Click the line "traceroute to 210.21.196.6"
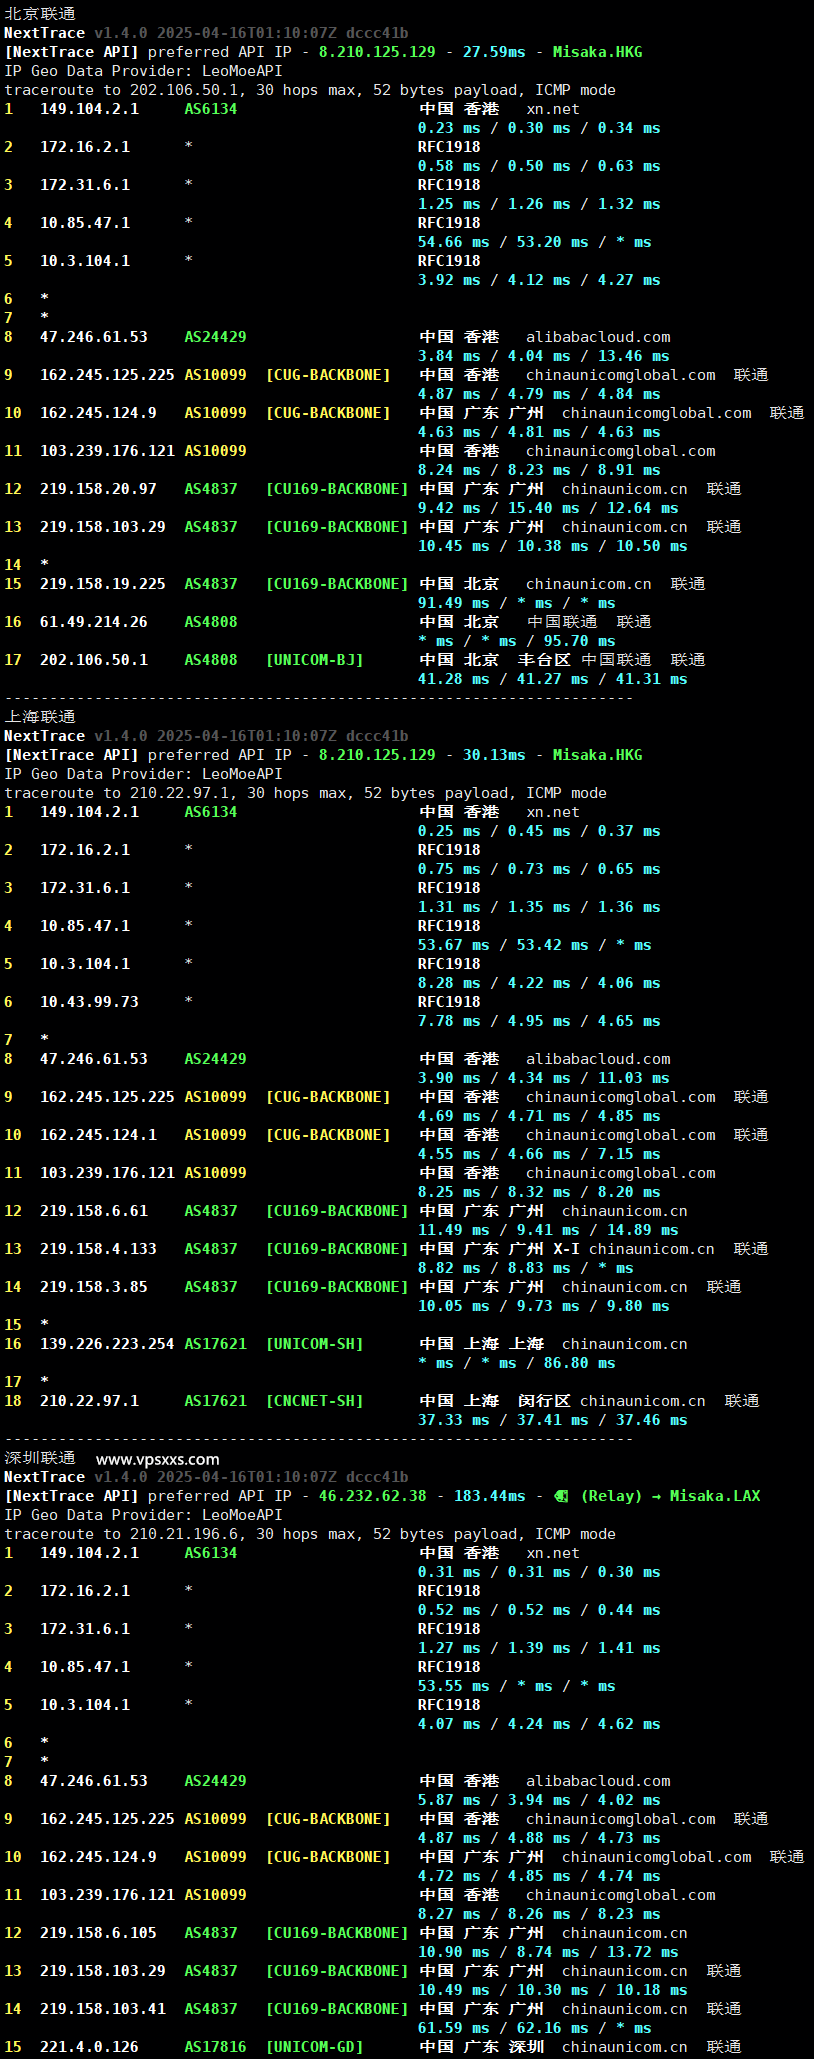Image resolution: width=814 pixels, height=2059 pixels. [x=310, y=1534]
